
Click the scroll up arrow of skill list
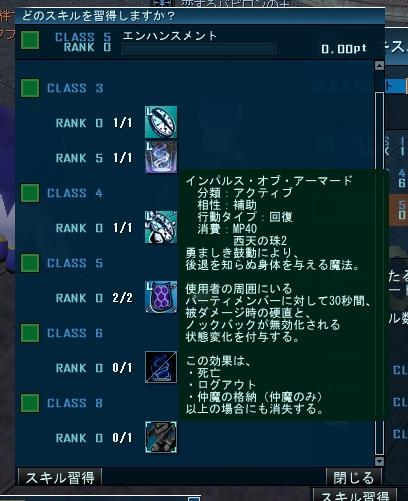(379, 65)
